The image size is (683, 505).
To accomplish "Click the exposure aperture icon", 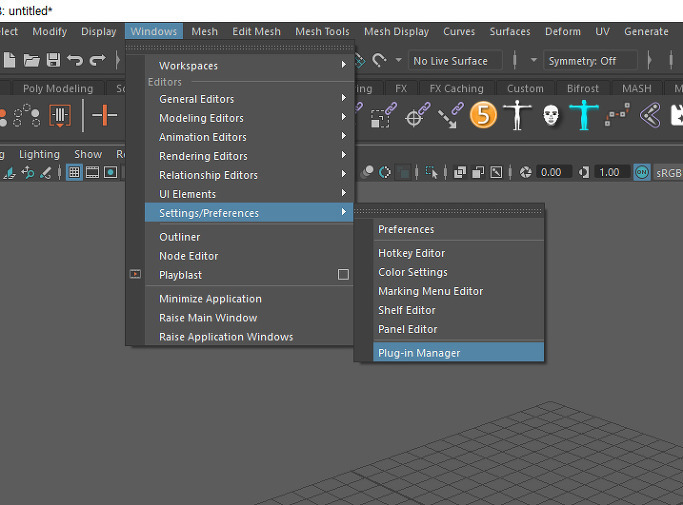I will pos(526,173).
